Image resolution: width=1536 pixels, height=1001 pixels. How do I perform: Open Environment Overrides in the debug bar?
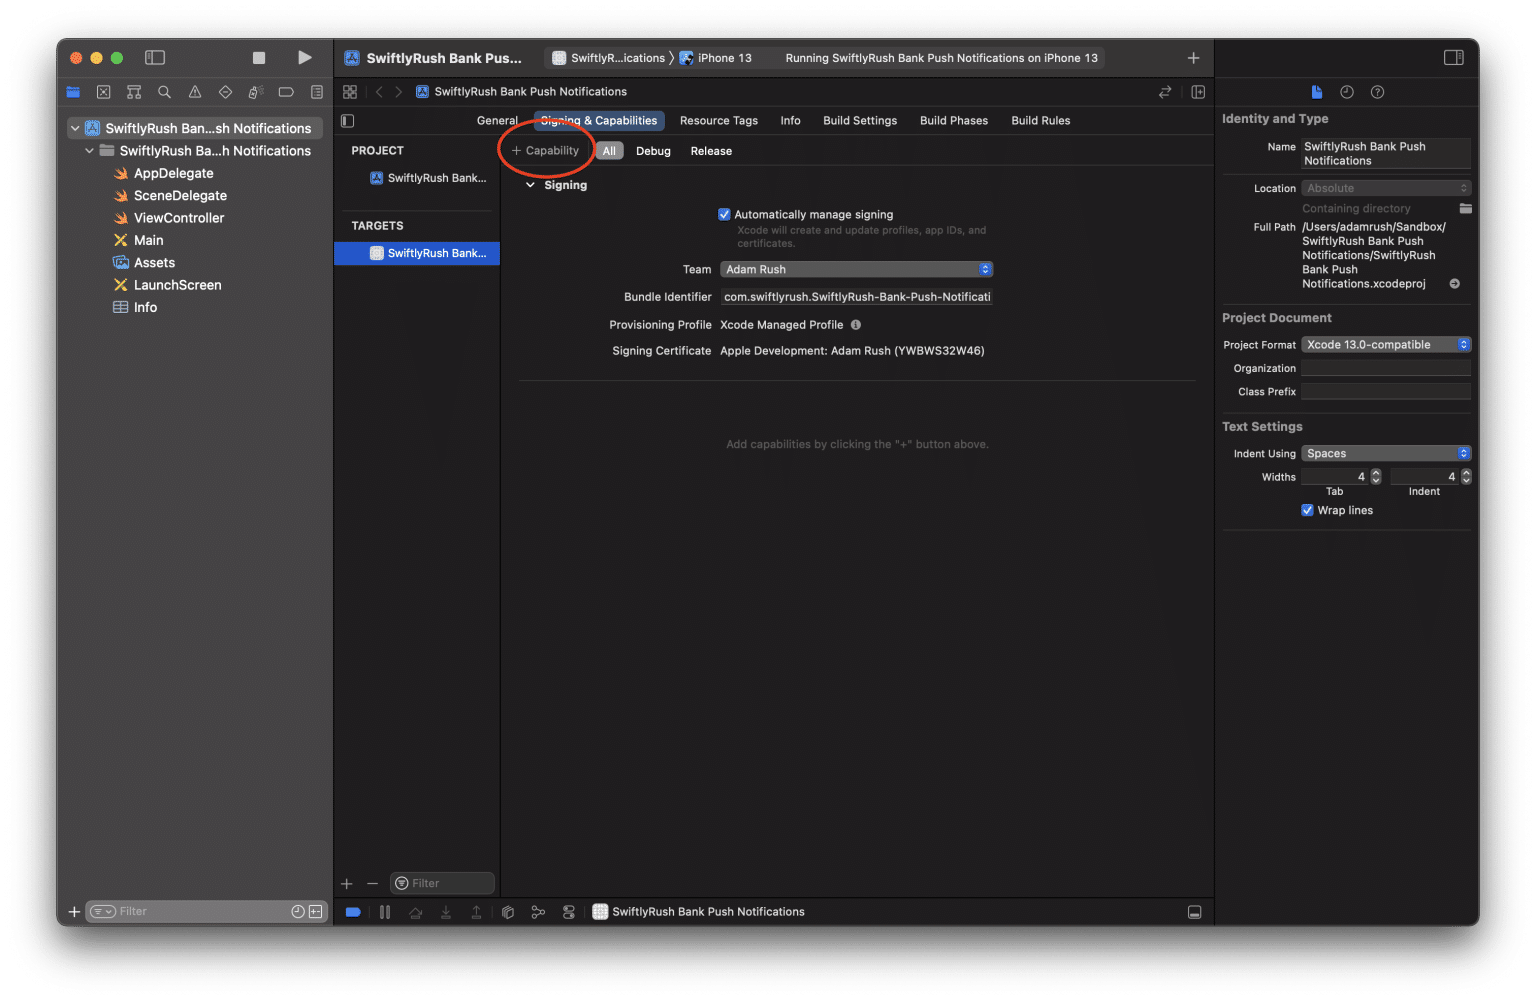569,912
